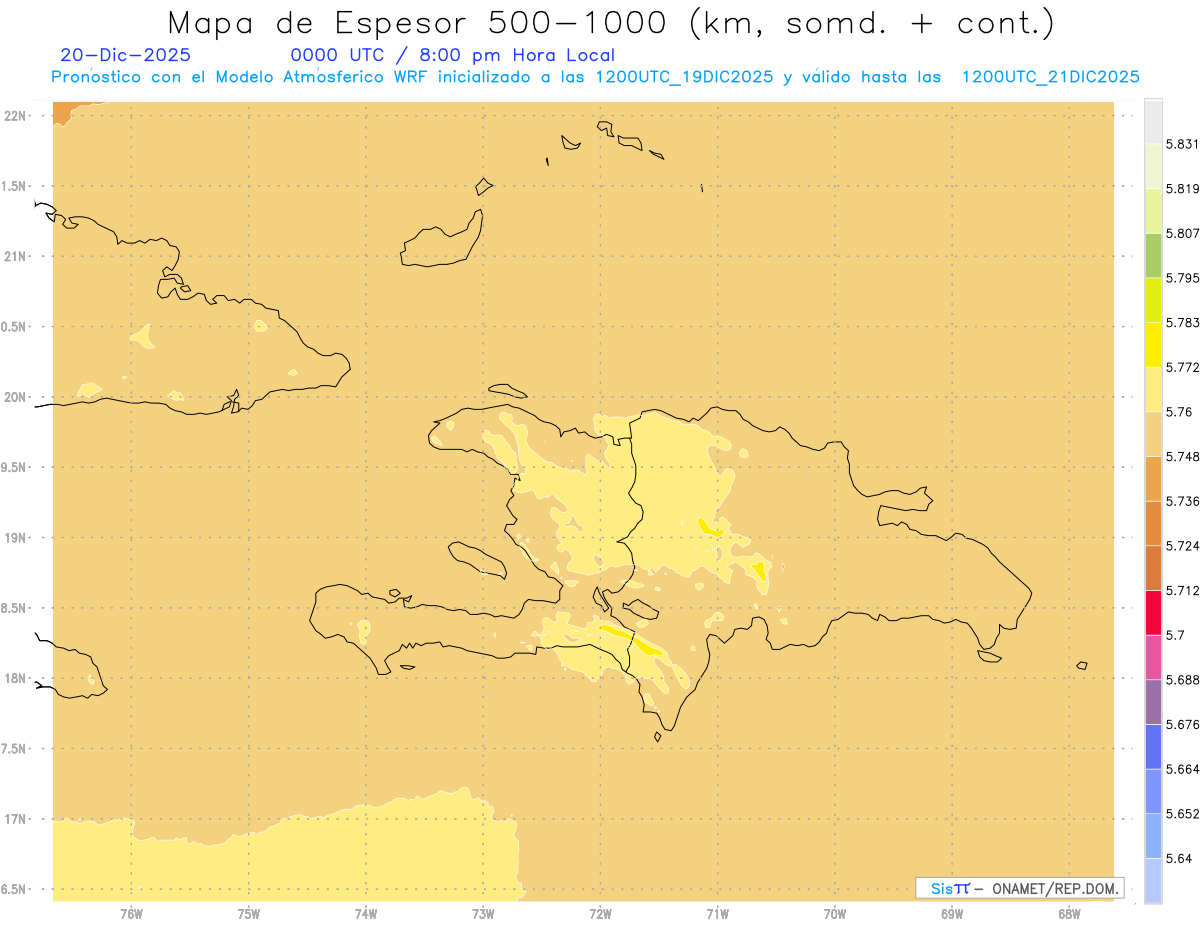1200x927 pixels.
Task: Select the date label "20-Dic-2025"
Action: (x=125, y=55)
